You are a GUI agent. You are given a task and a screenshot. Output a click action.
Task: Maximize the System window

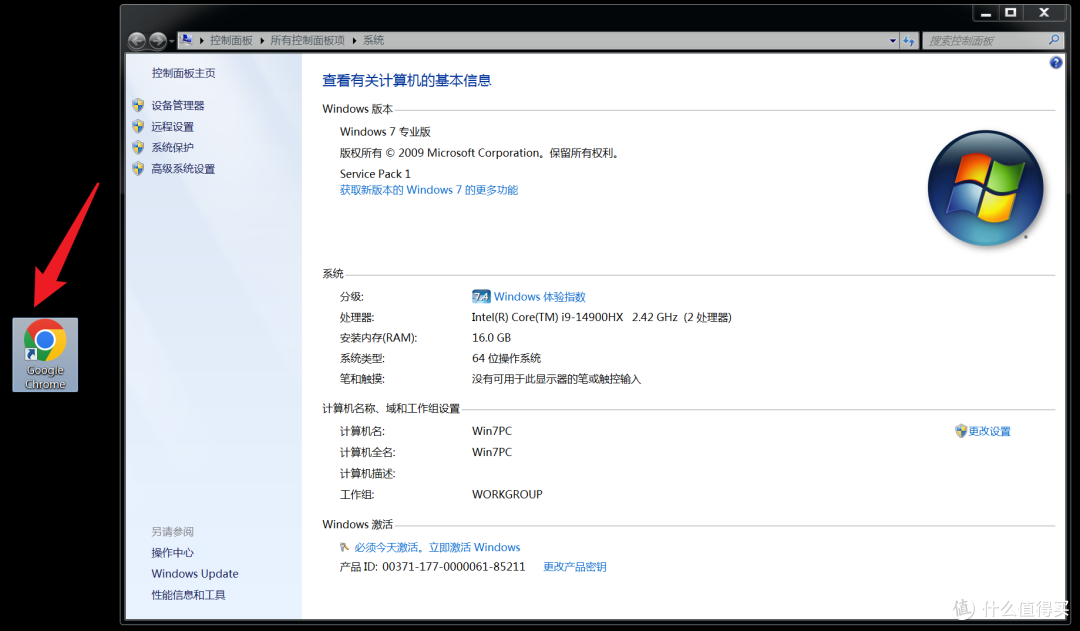(1010, 13)
